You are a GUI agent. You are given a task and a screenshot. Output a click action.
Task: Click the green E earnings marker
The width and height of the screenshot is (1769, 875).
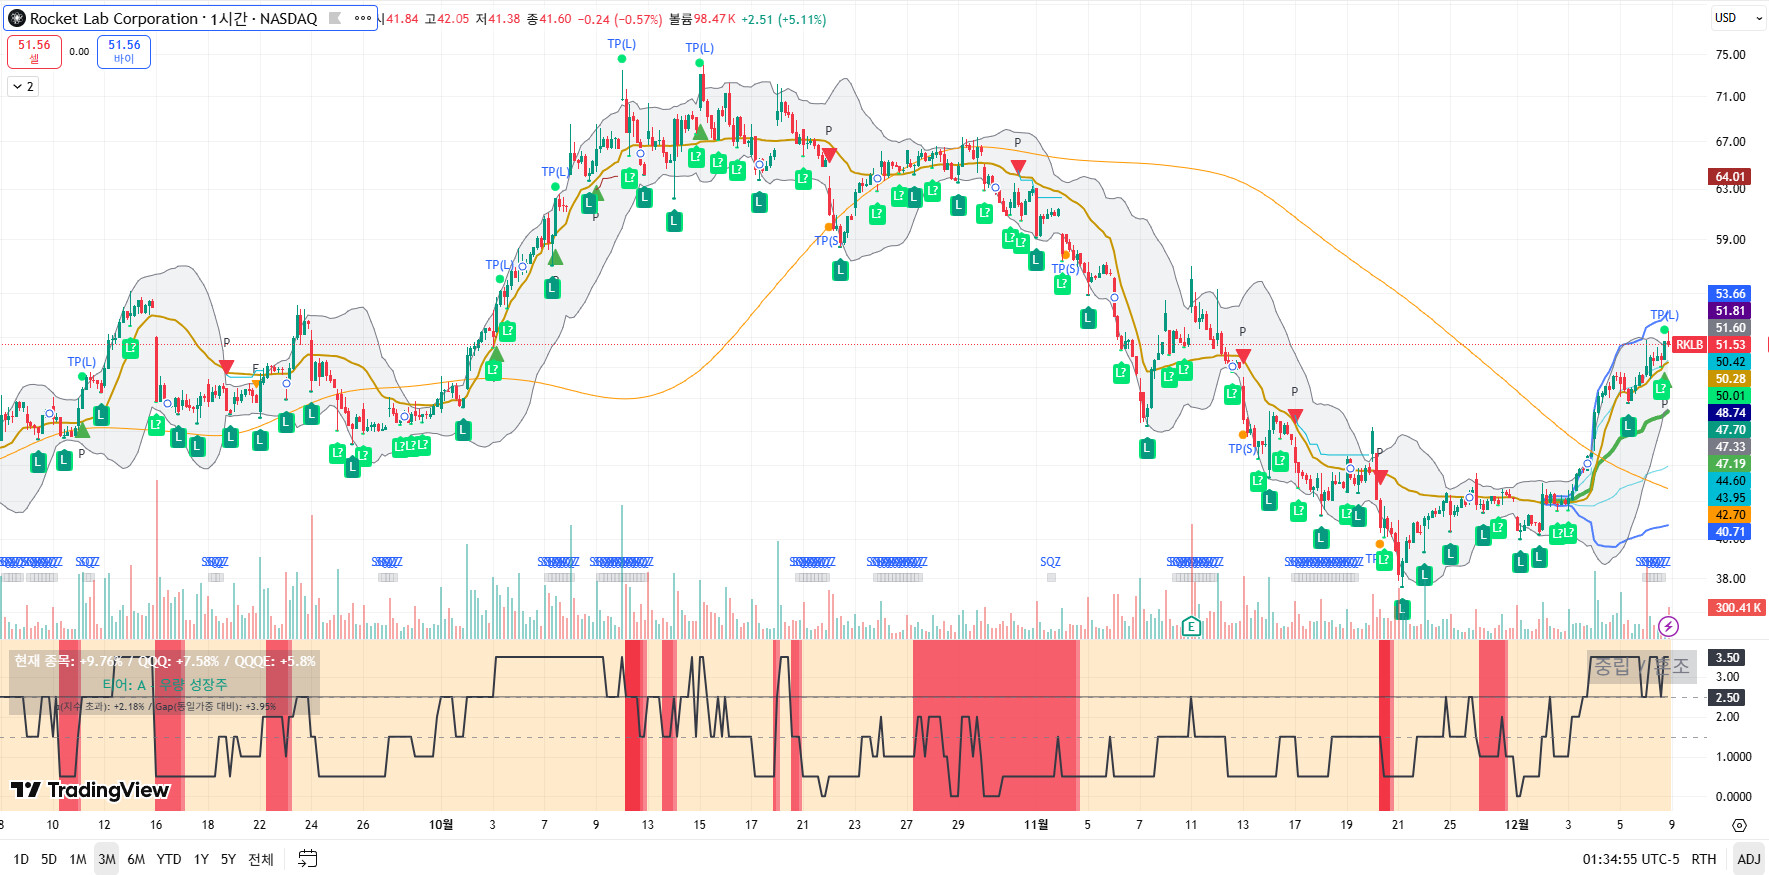click(x=1190, y=627)
